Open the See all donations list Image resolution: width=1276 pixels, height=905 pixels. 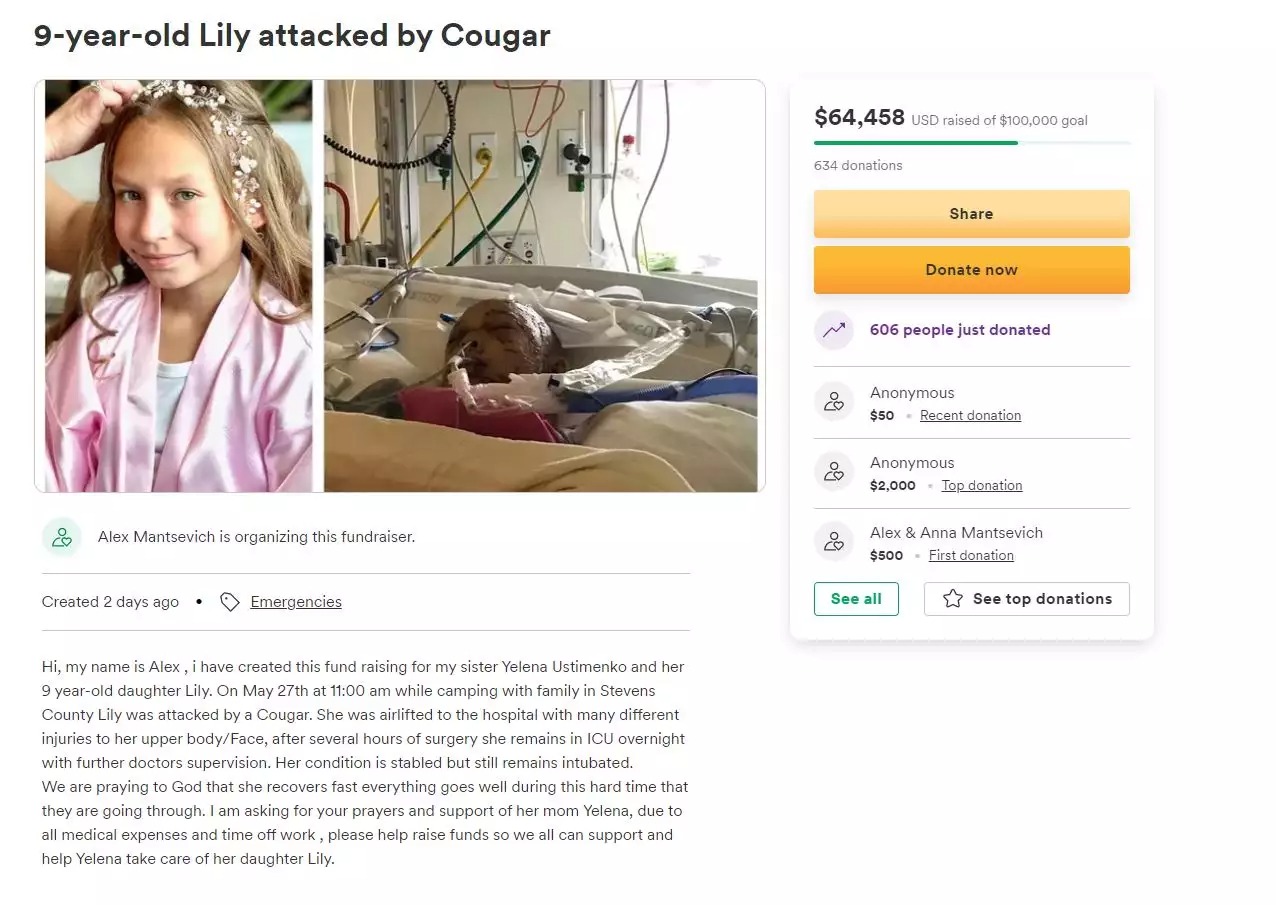pyautogui.click(x=856, y=599)
